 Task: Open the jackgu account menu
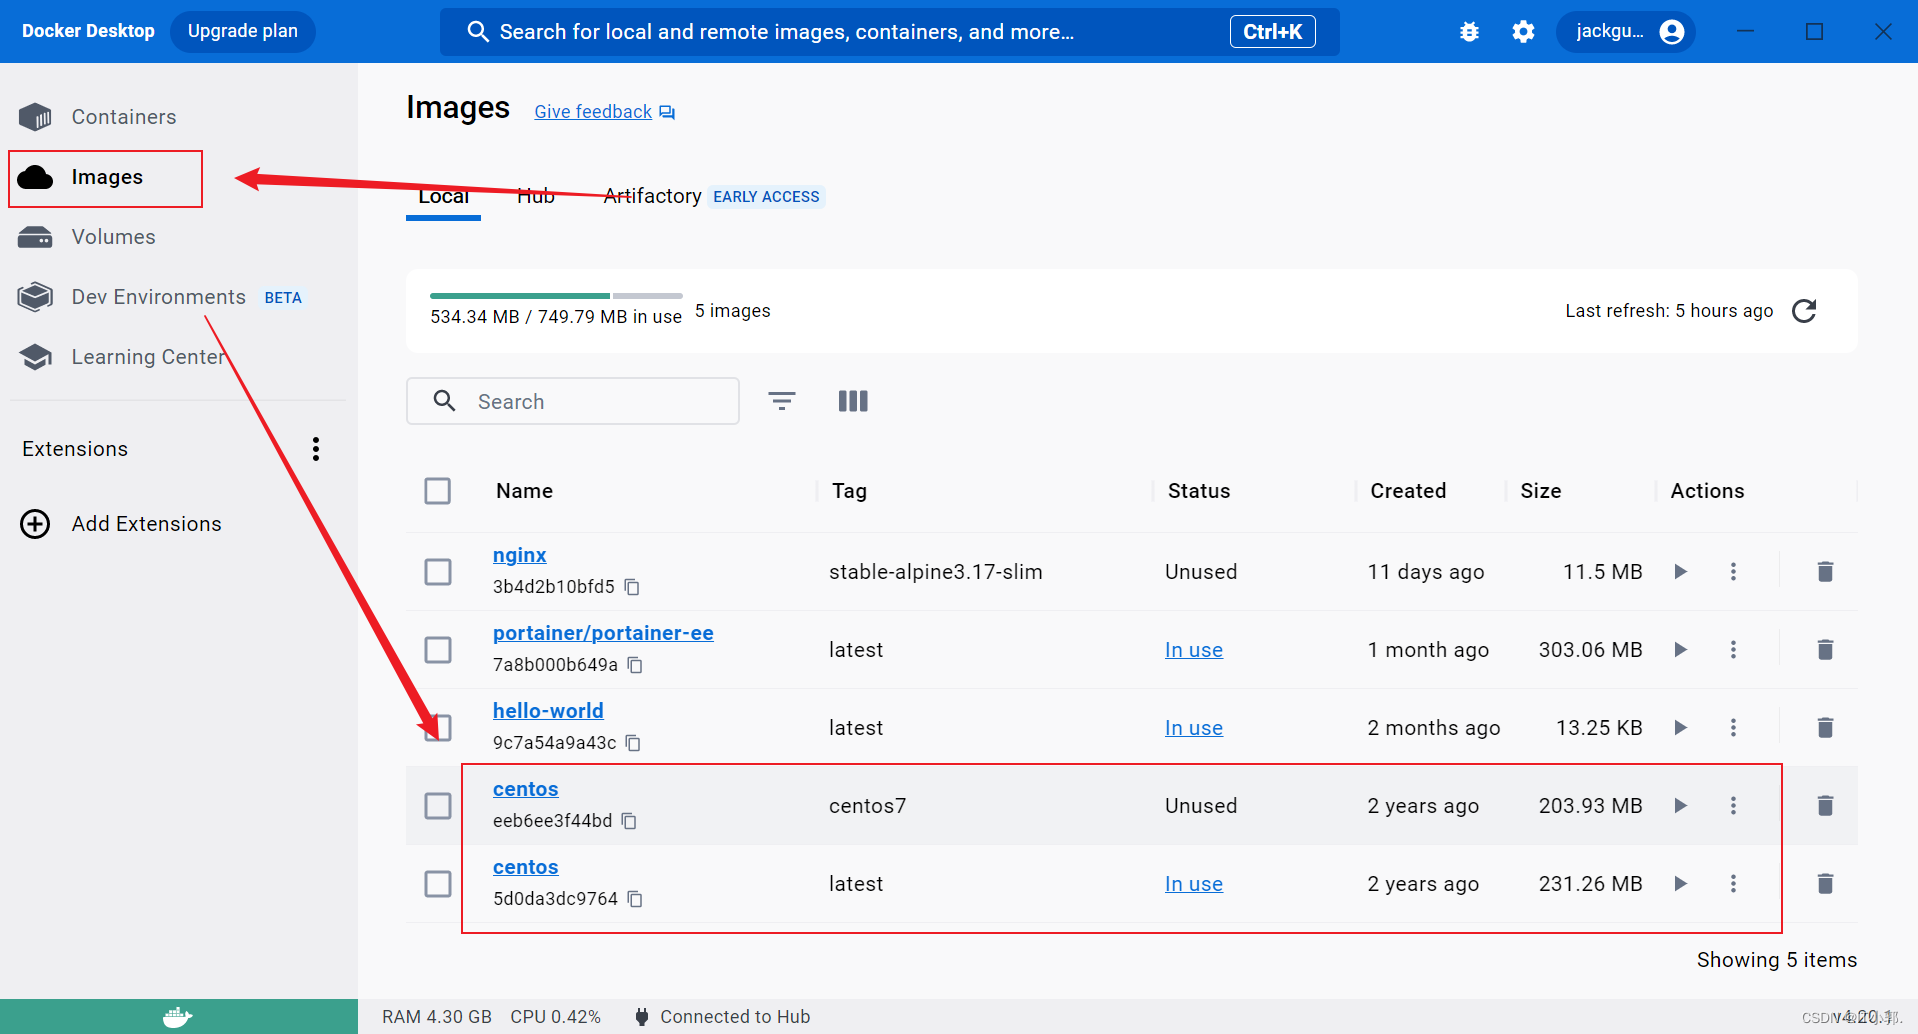pos(1626,32)
